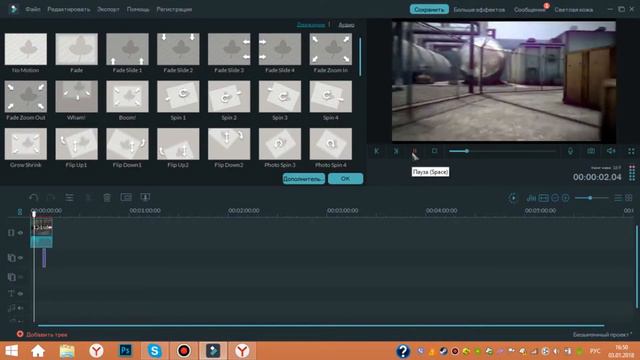Screen dimensions: 640x360
Task: Open Больше эффектов link
Action: [479, 9]
